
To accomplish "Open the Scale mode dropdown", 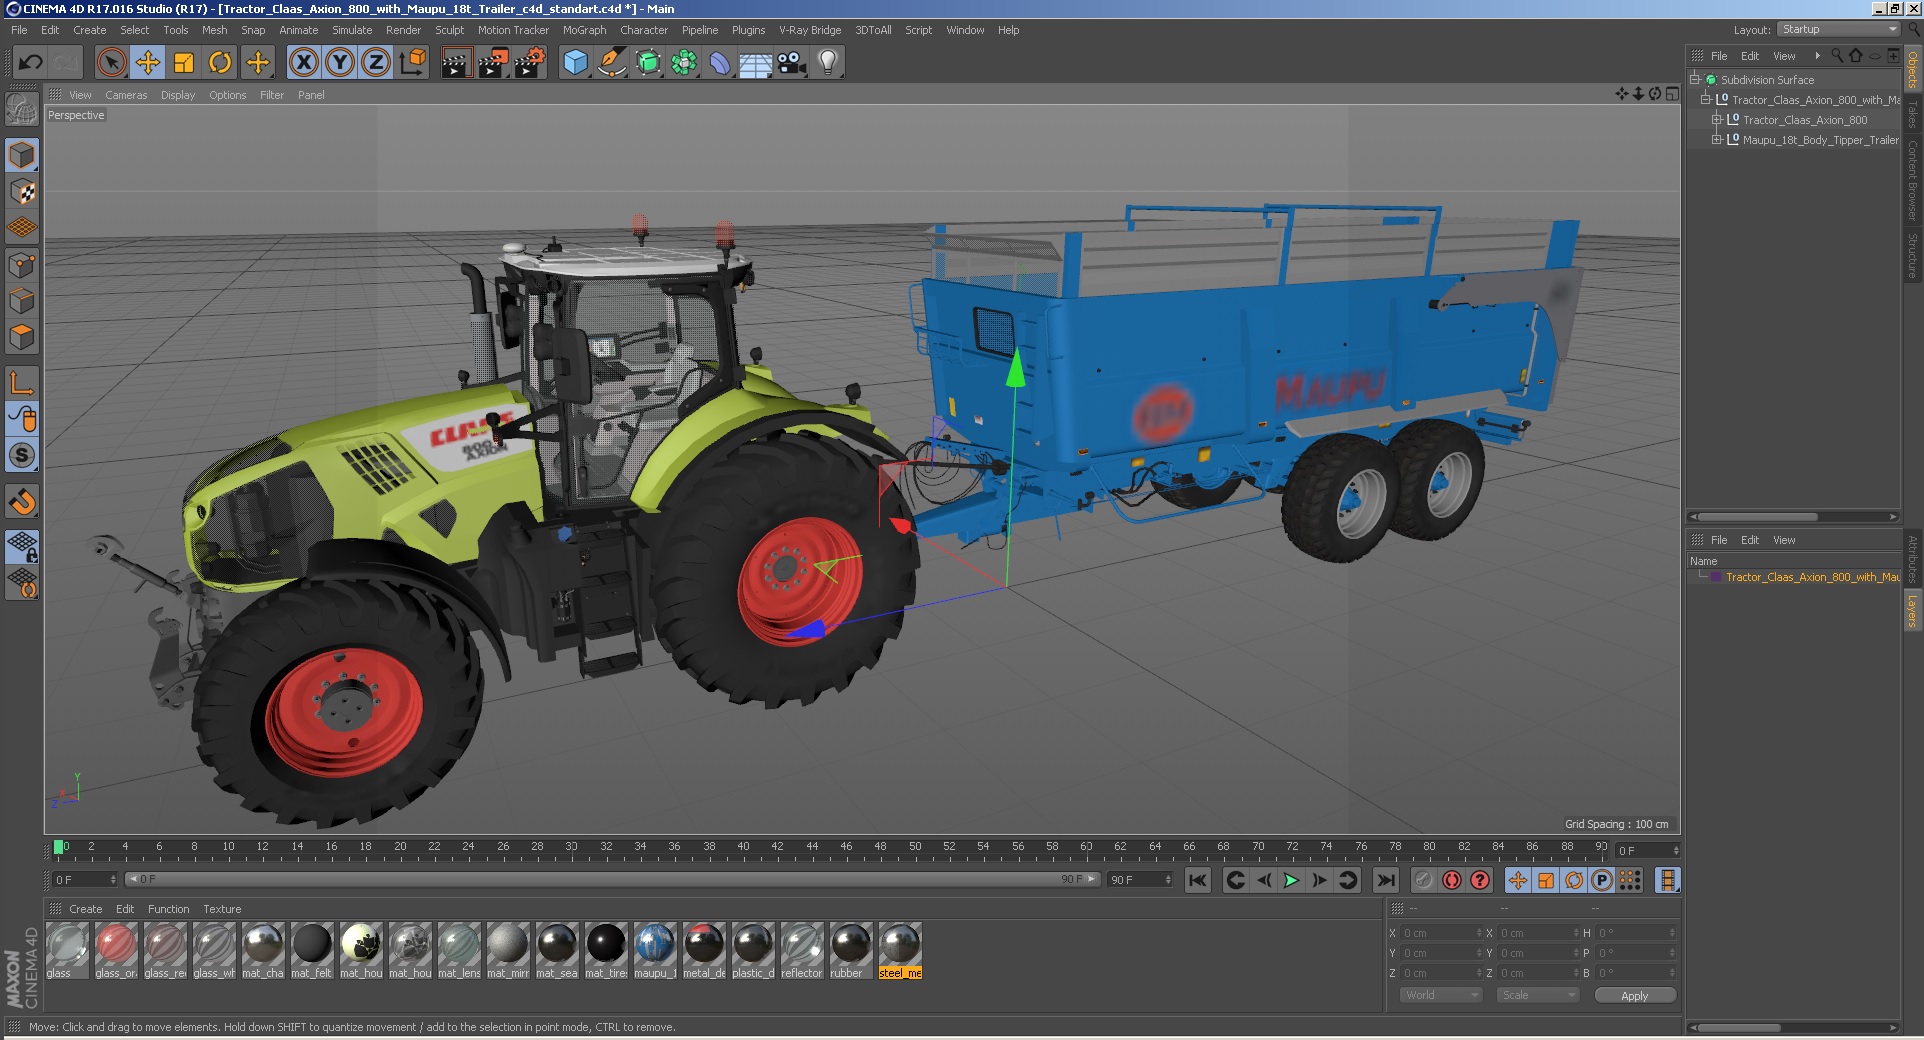I will pos(1538,995).
